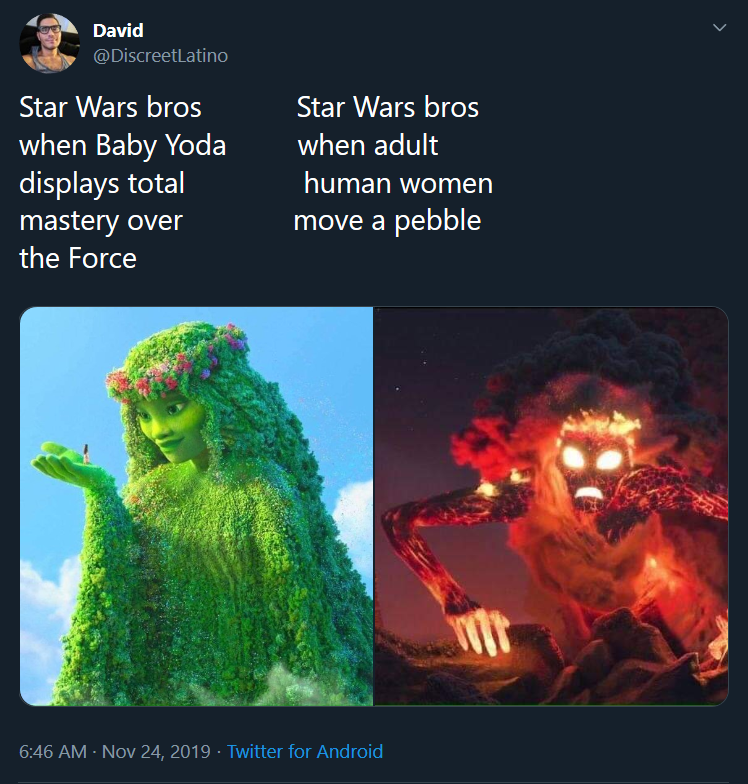Click the text 'mastery over'
Image resolution: width=748 pixels, height=784 pixels.
pyautogui.click(x=101, y=220)
